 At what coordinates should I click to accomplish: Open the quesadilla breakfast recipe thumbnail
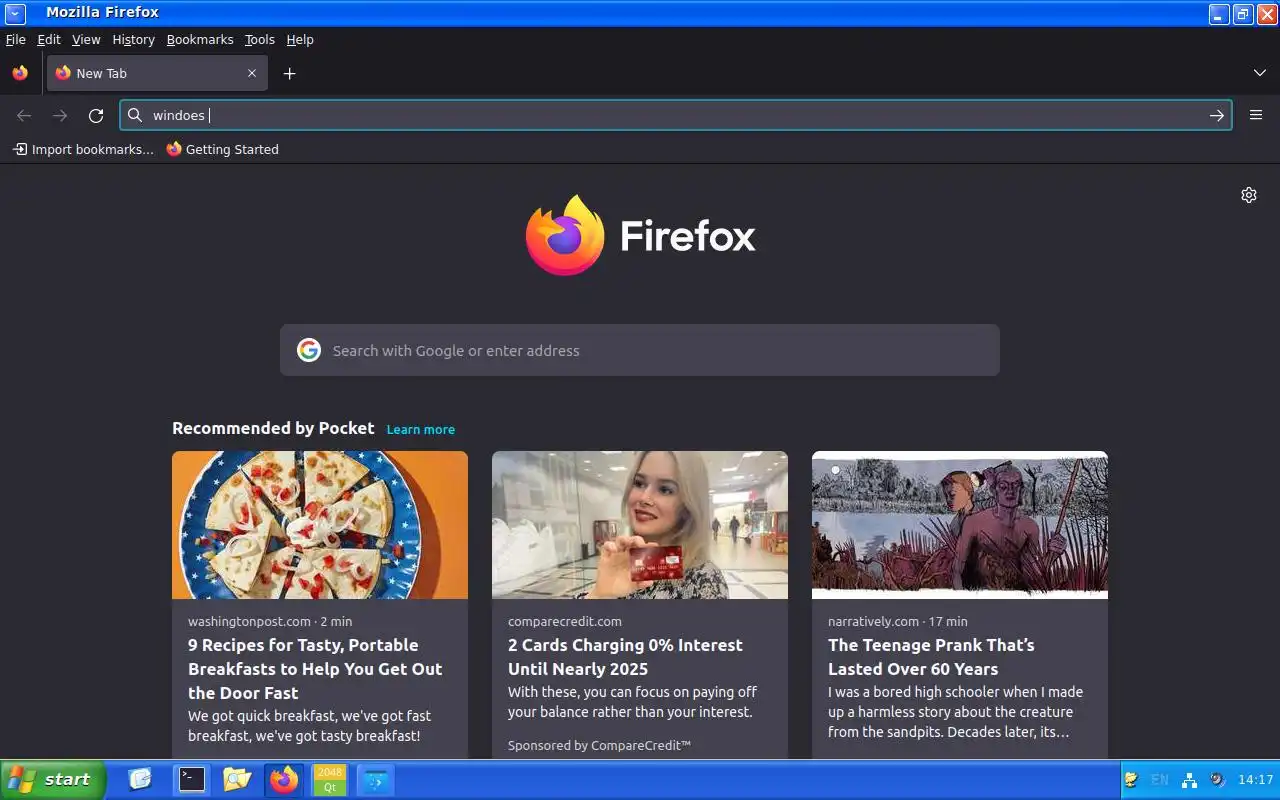pyautogui.click(x=320, y=525)
